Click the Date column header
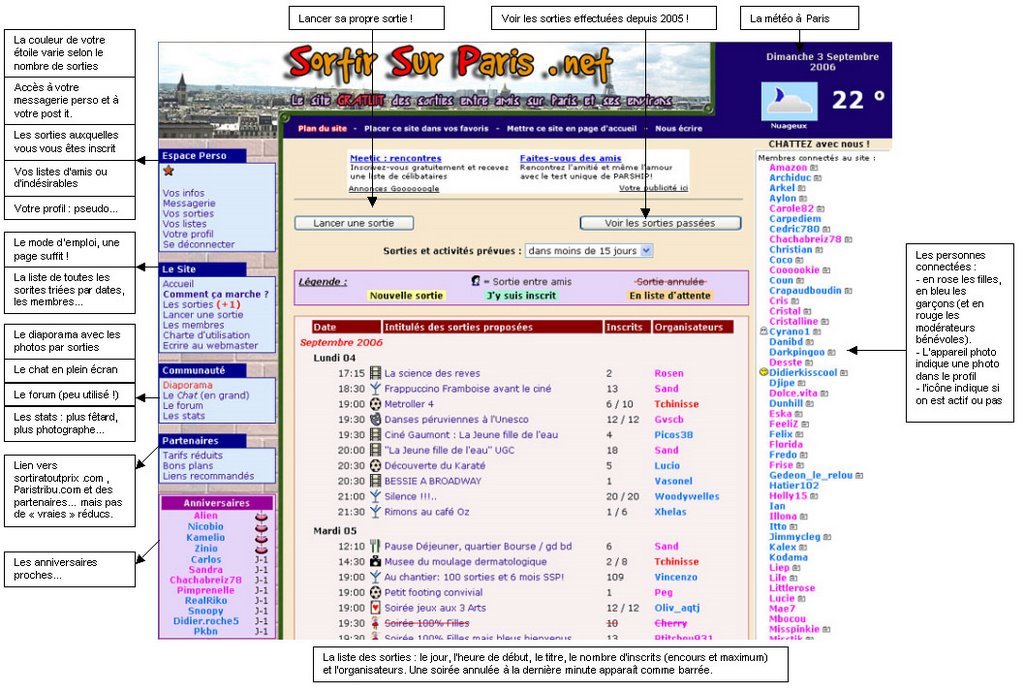The height and width of the screenshot is (693, 1024). click(346, 327)
